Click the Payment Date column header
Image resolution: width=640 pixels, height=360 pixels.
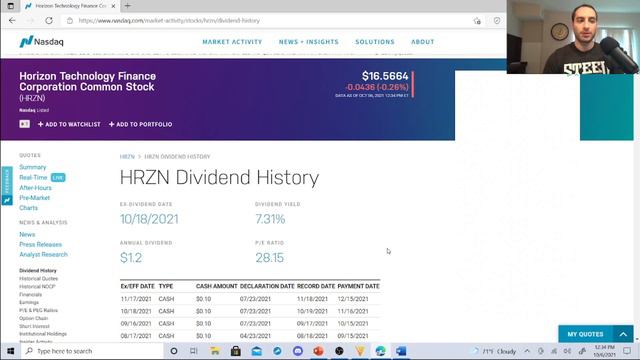pos(358,286)
